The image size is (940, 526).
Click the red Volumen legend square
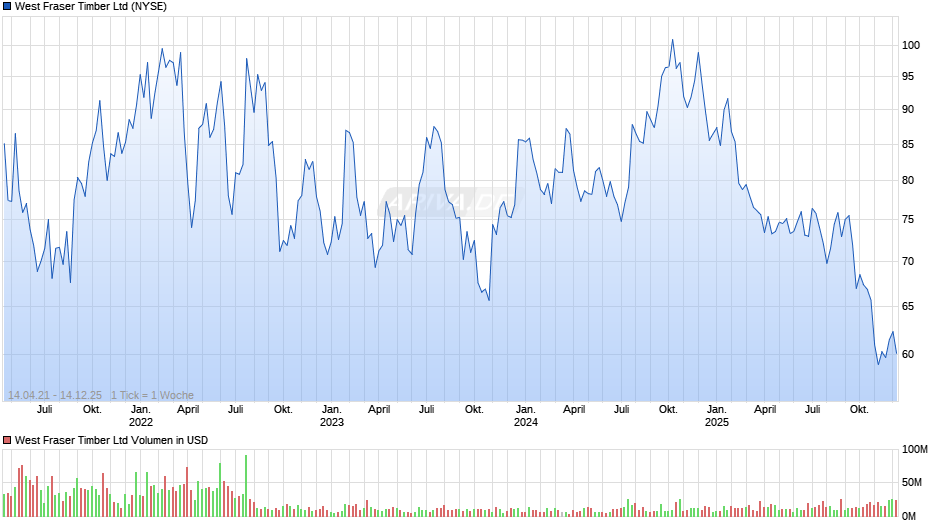click(x=7, y=440)
